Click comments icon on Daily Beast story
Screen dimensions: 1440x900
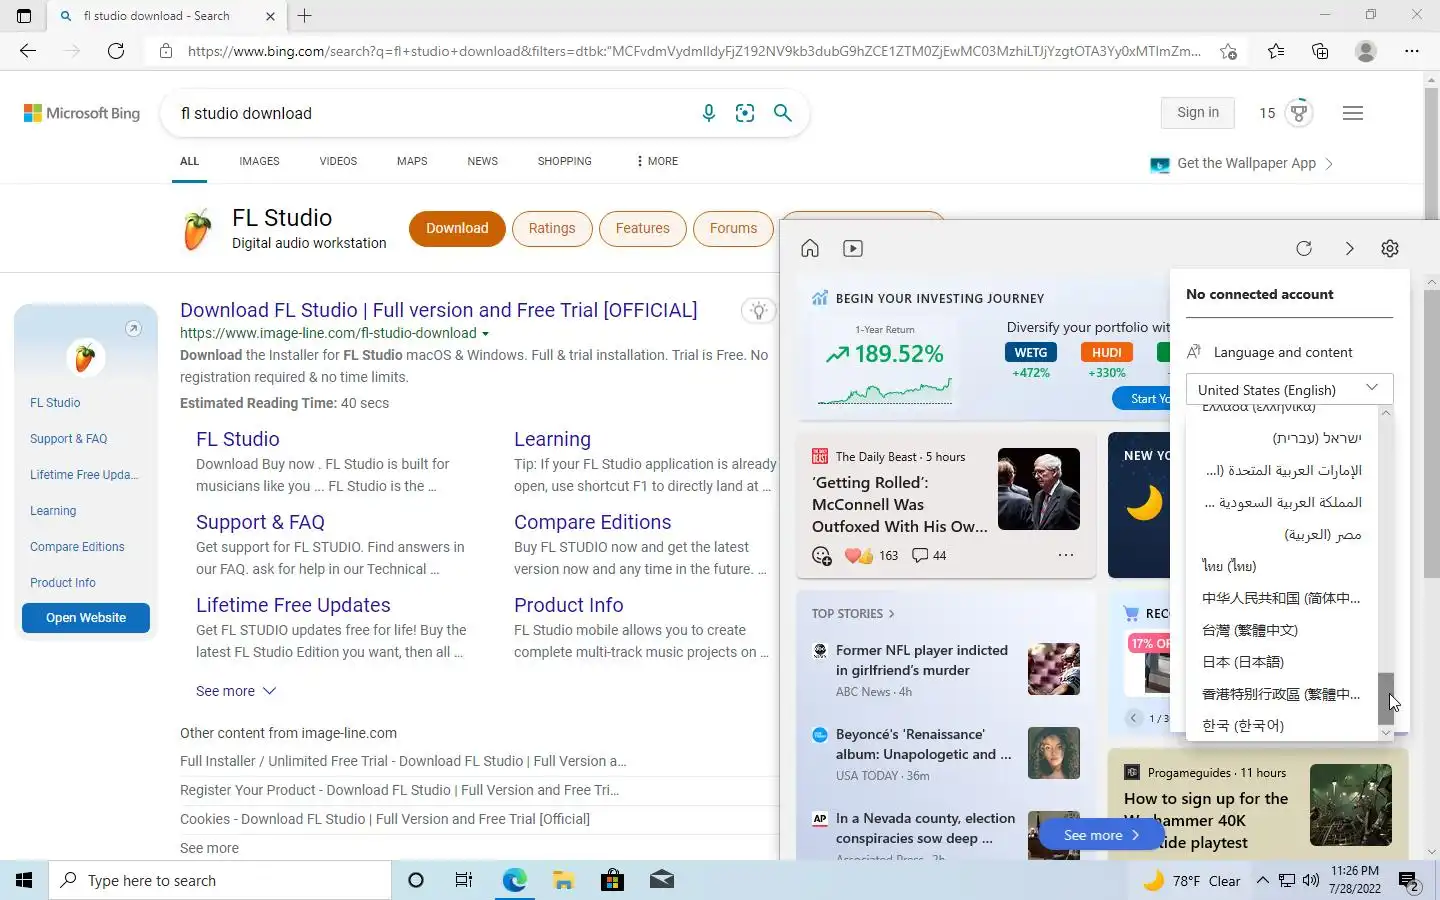coord(920,555)
